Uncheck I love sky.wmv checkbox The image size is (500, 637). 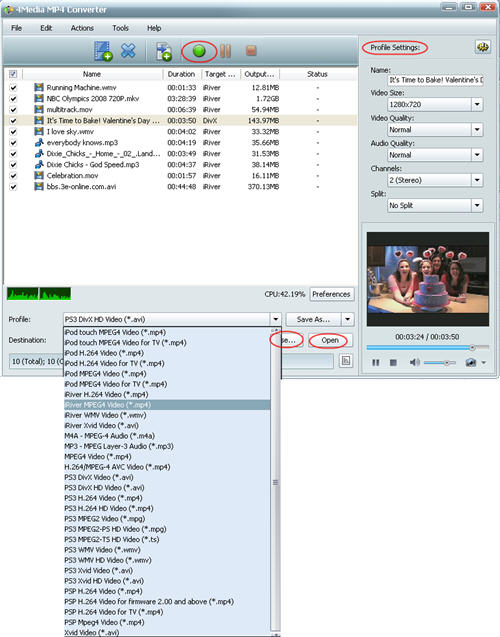coord(13,132)
